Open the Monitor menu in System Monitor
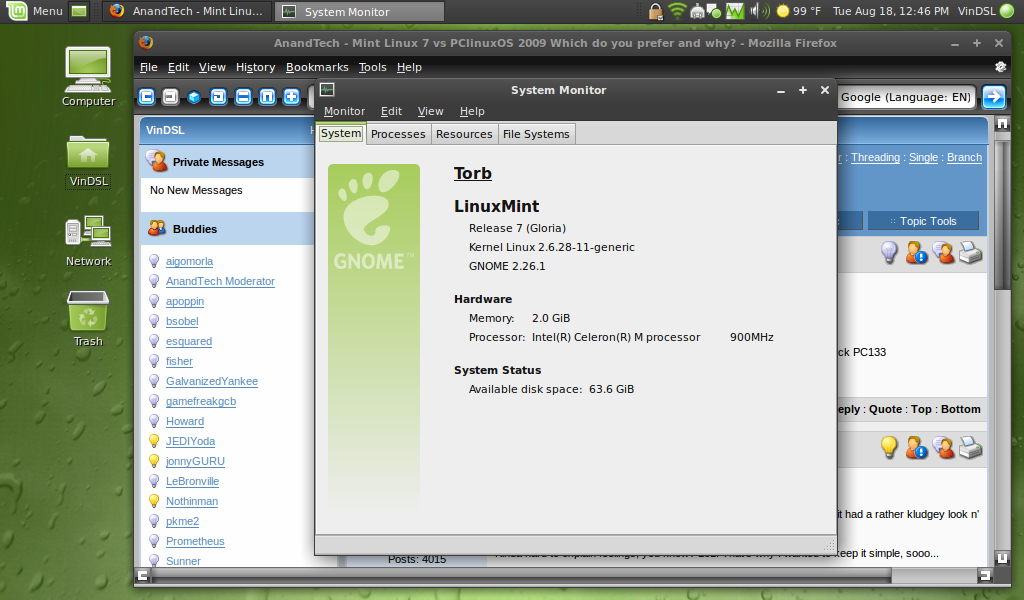Viewport: 1024px width, 600px height. (344, 111)
